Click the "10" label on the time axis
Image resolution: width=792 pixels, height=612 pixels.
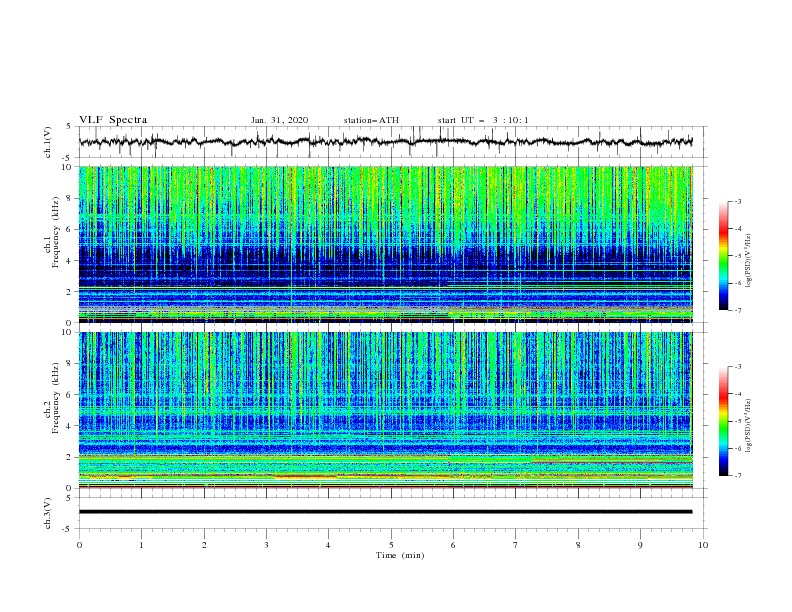click(x=703, y=545)
